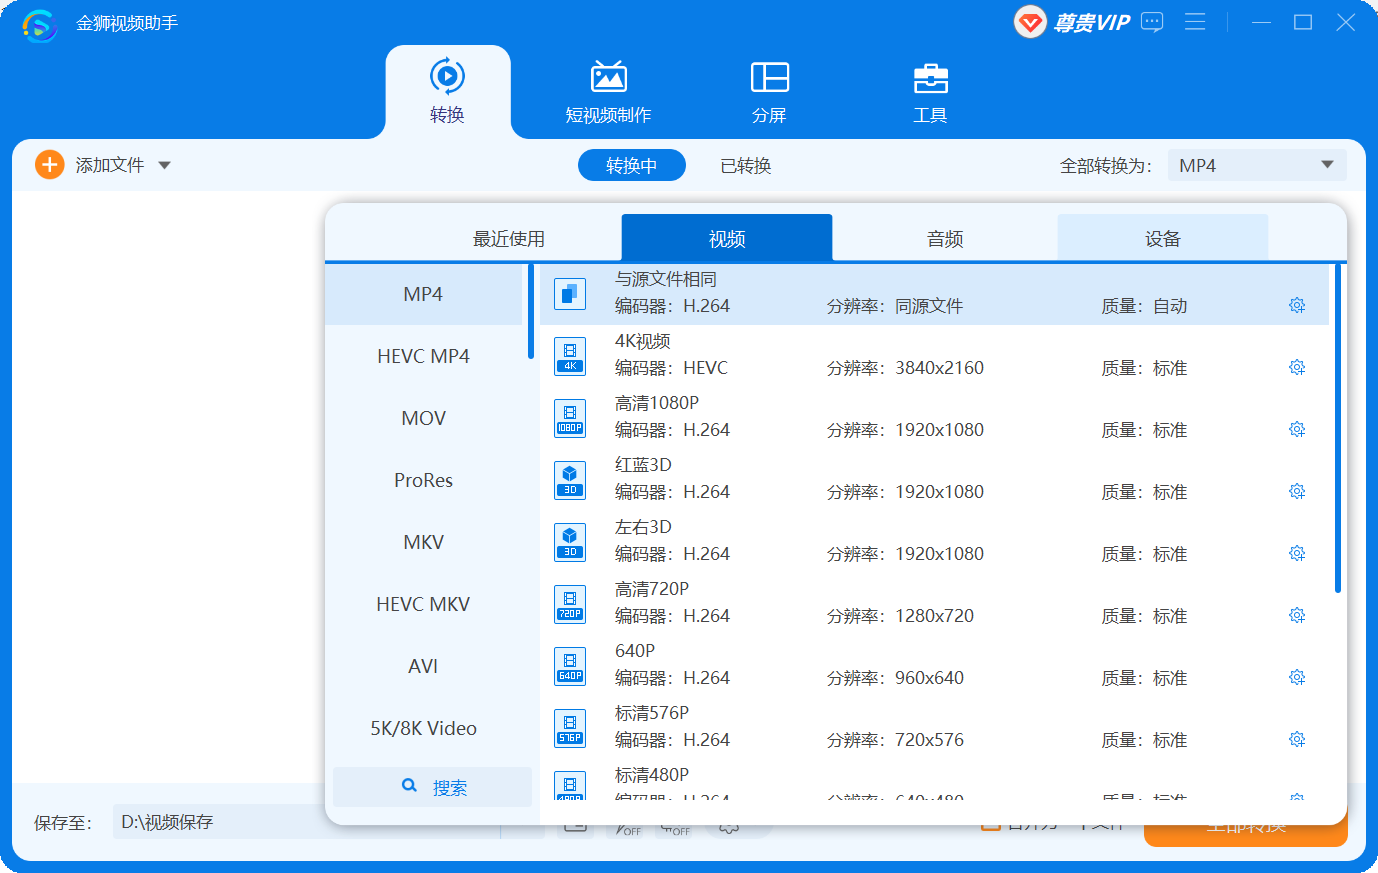This screenshot has height=873, width=1378.
Task: Click the plus icon beside 添加文件
Action: click(49, 164)
